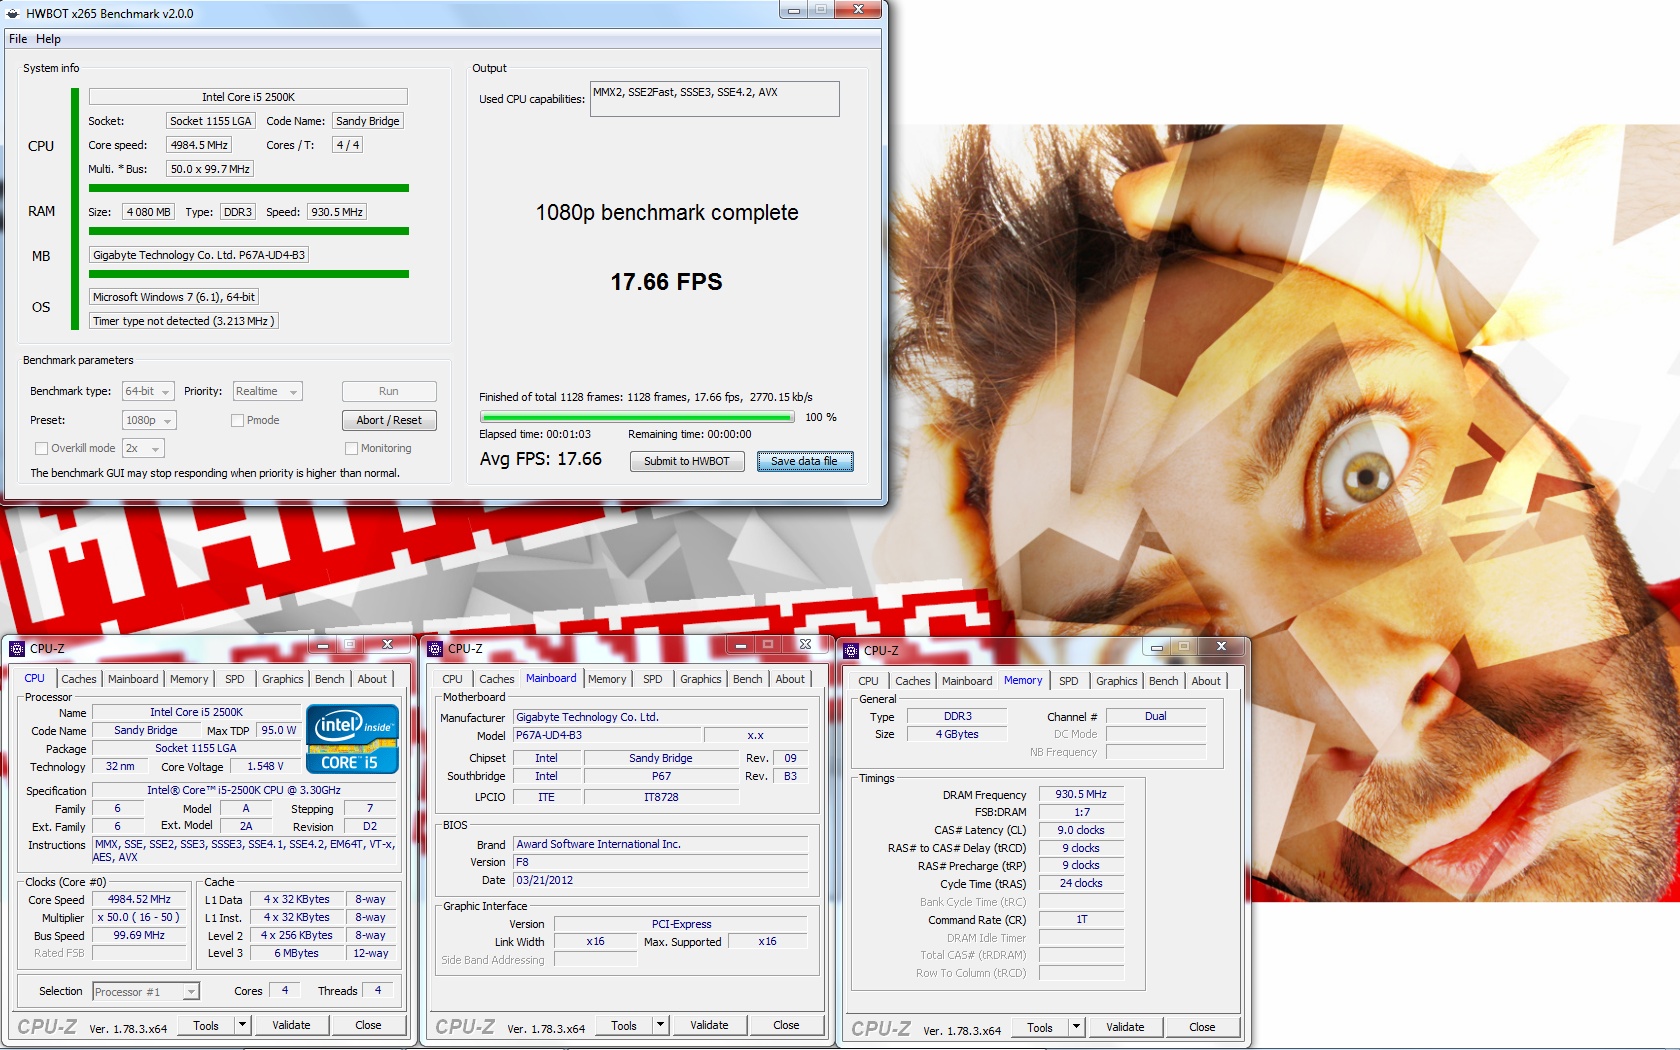The width and height of the screenshot is (1680, 1050).
Task: Click the 17.66 FPS result text
Action: pyautogui.click(x=666, y=283)
